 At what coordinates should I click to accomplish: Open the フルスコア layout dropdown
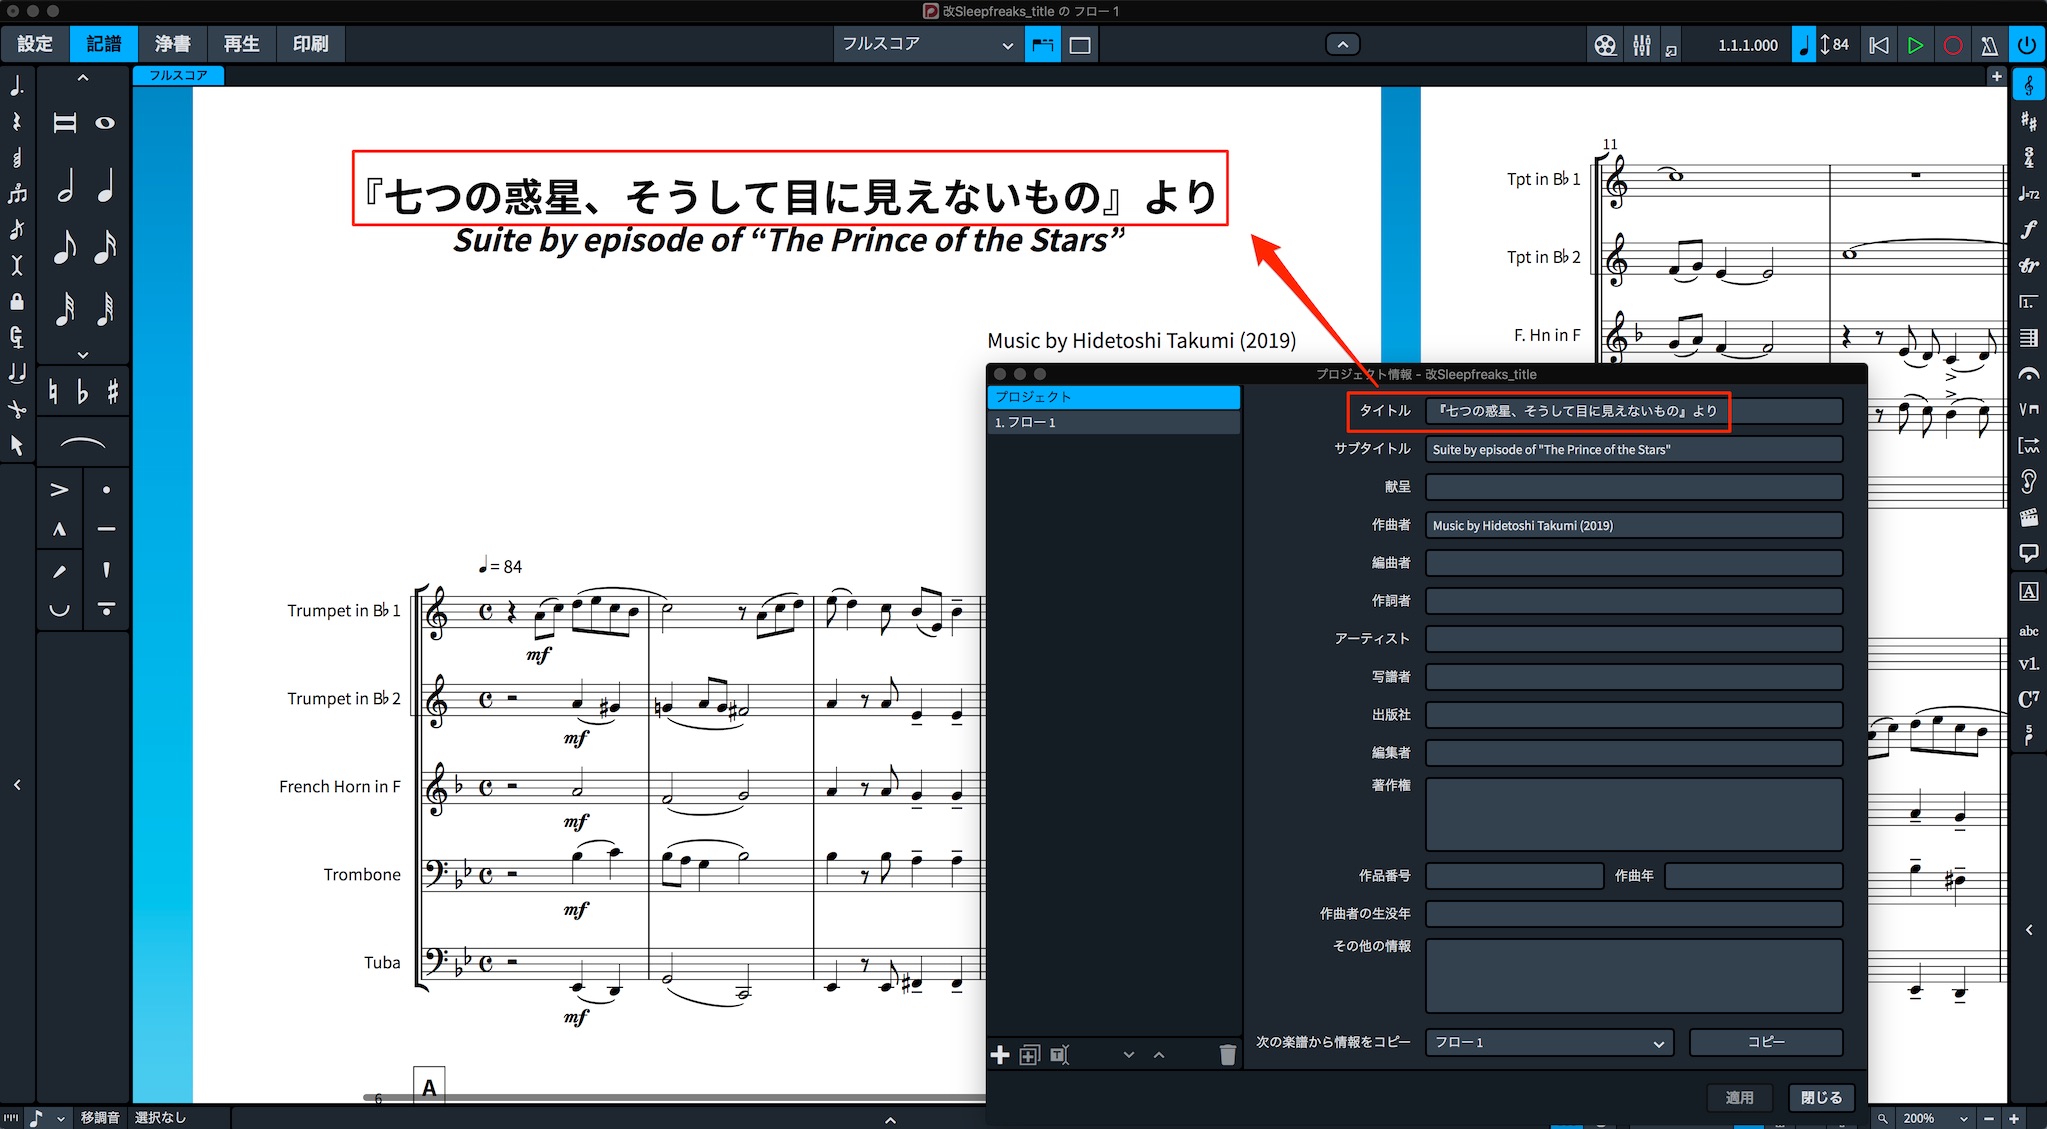click(x=927, y=45)
